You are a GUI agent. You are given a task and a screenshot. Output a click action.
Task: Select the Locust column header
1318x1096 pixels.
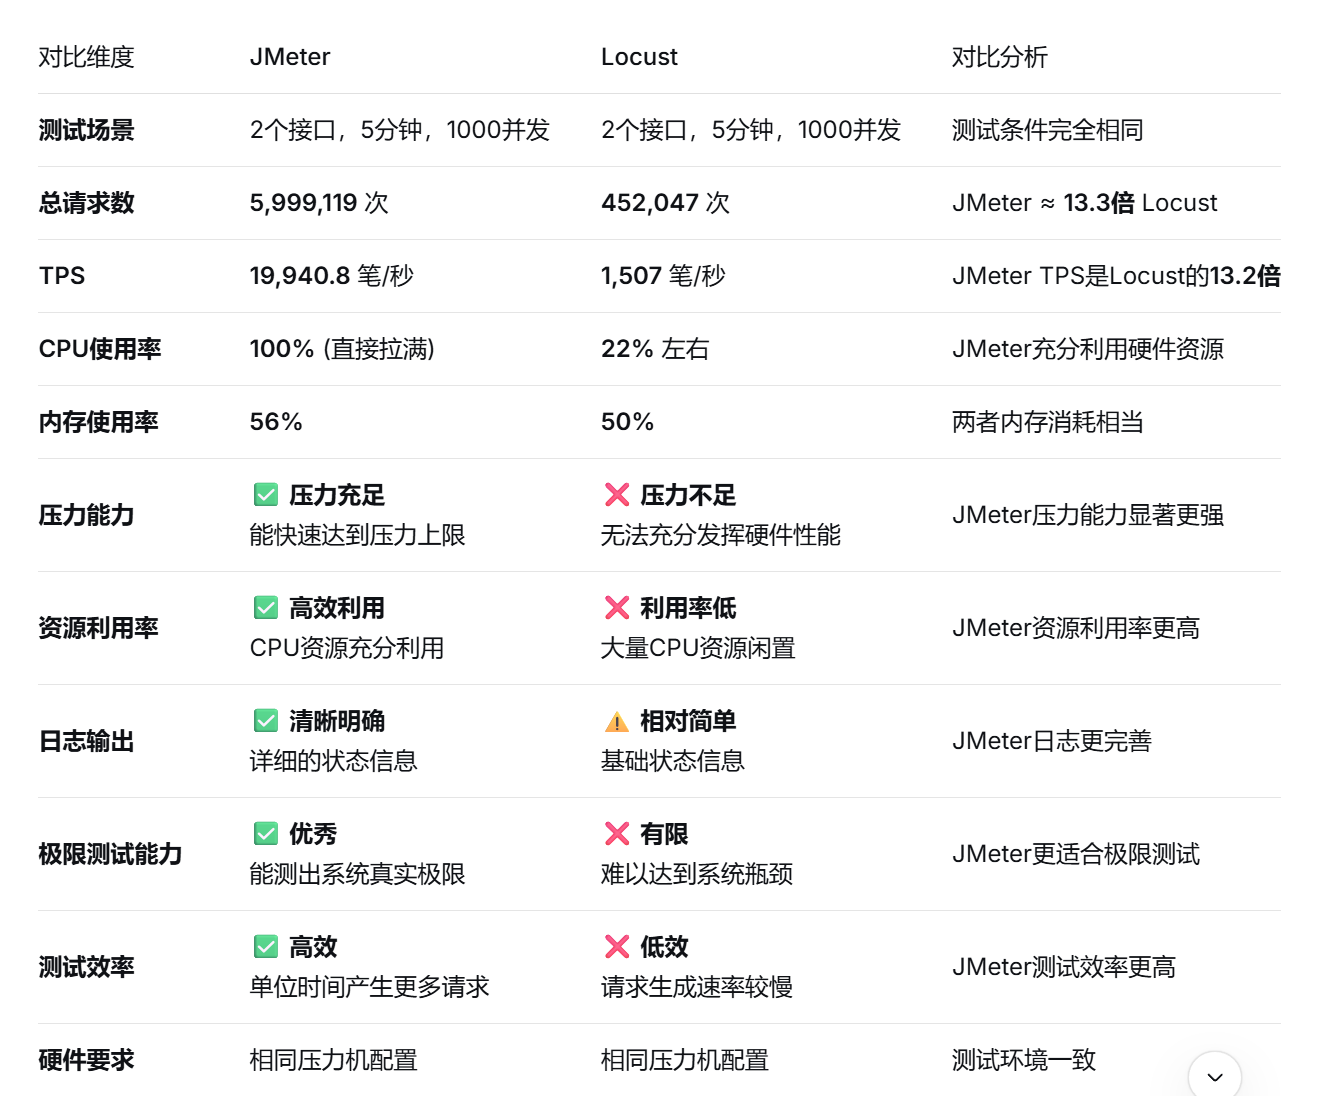click(639, 57)
